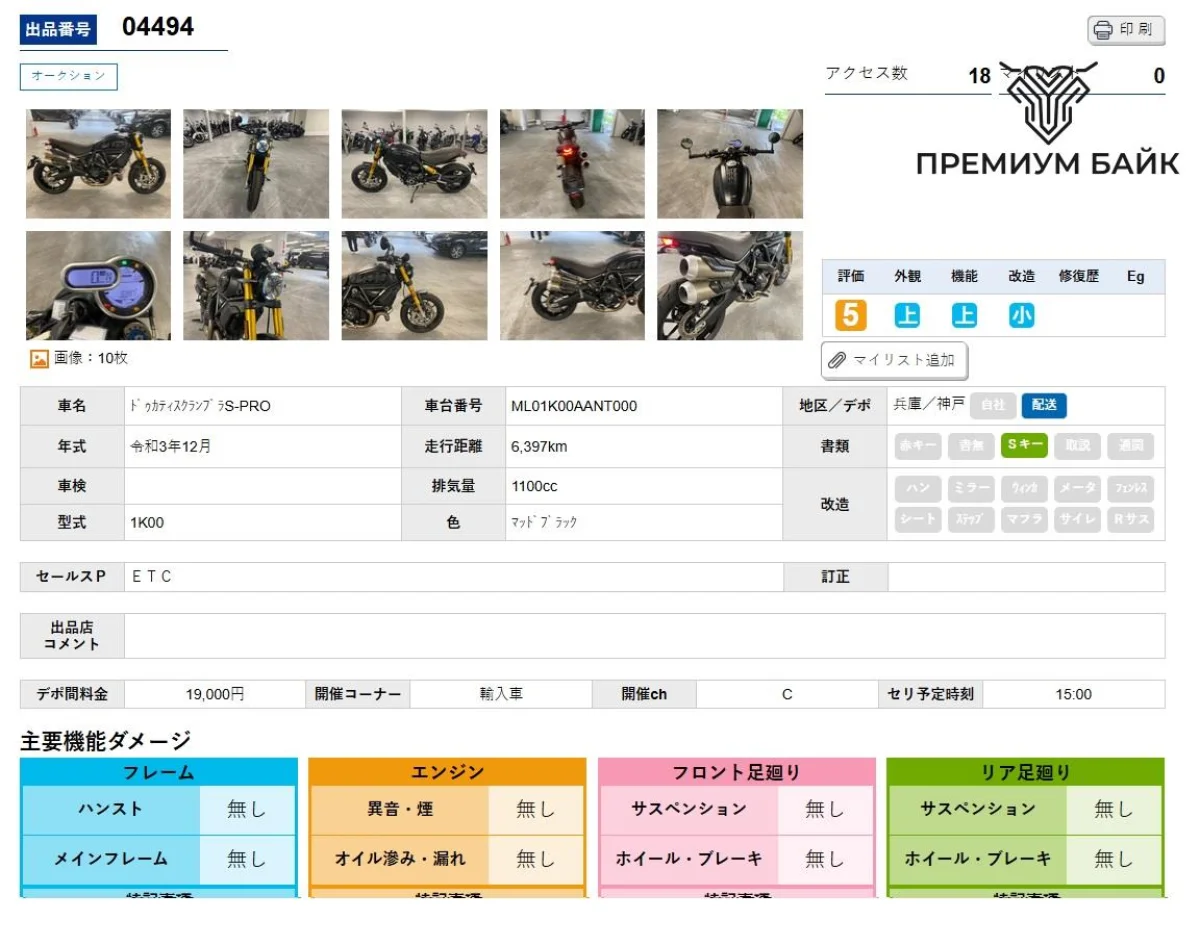Click the blue 上 badge under 機能
The width and height of the screenshot is (1200, 946).
point(964,316)
